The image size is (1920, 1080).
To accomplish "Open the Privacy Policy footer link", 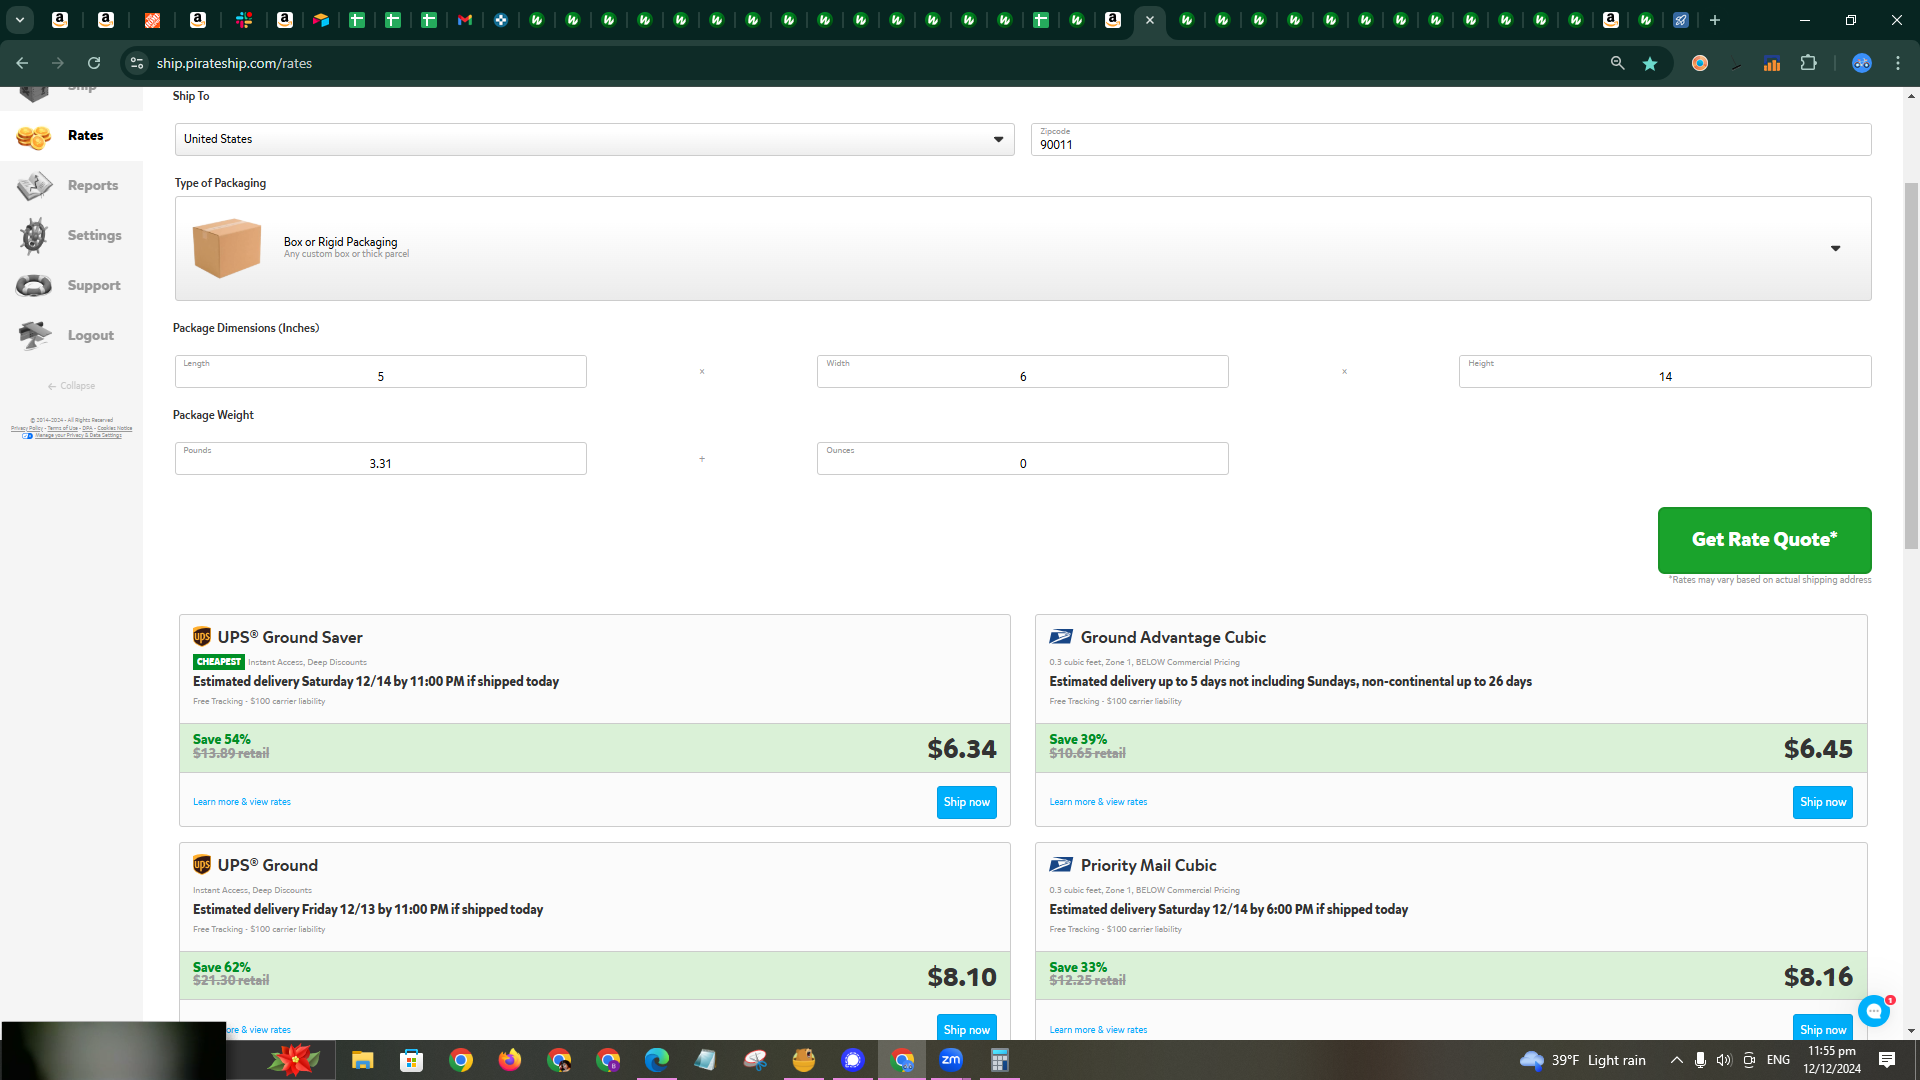I will click(27, 428).
